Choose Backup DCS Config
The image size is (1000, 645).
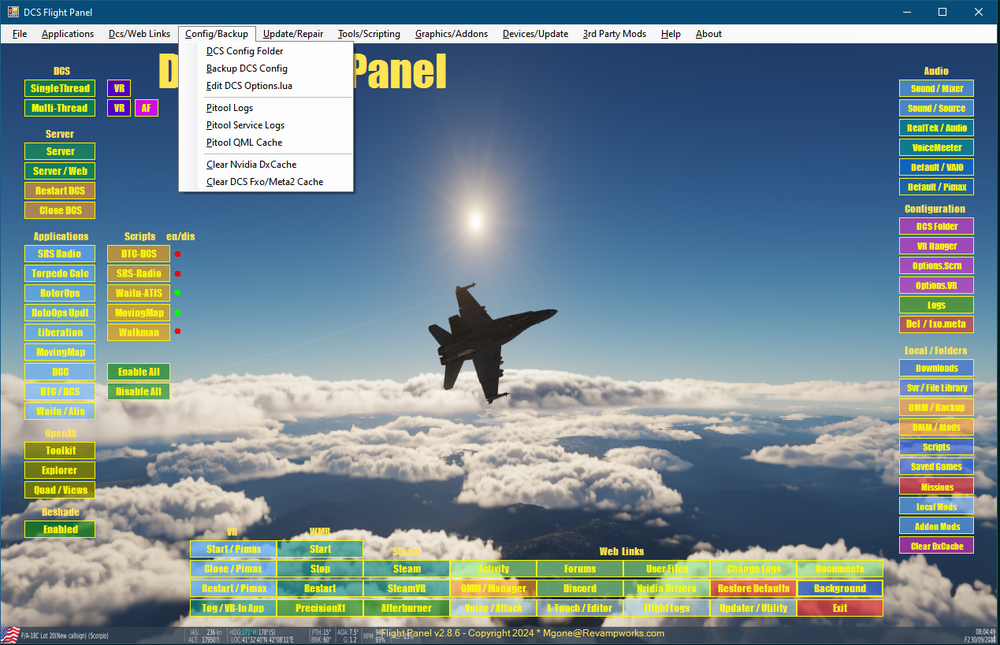click(x=266, y=68)
